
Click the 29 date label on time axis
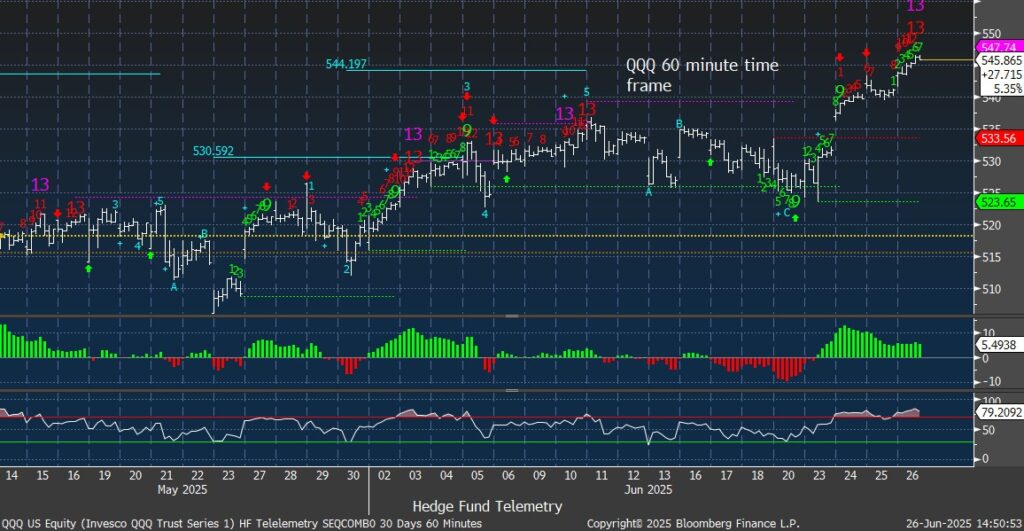[322, 475]
